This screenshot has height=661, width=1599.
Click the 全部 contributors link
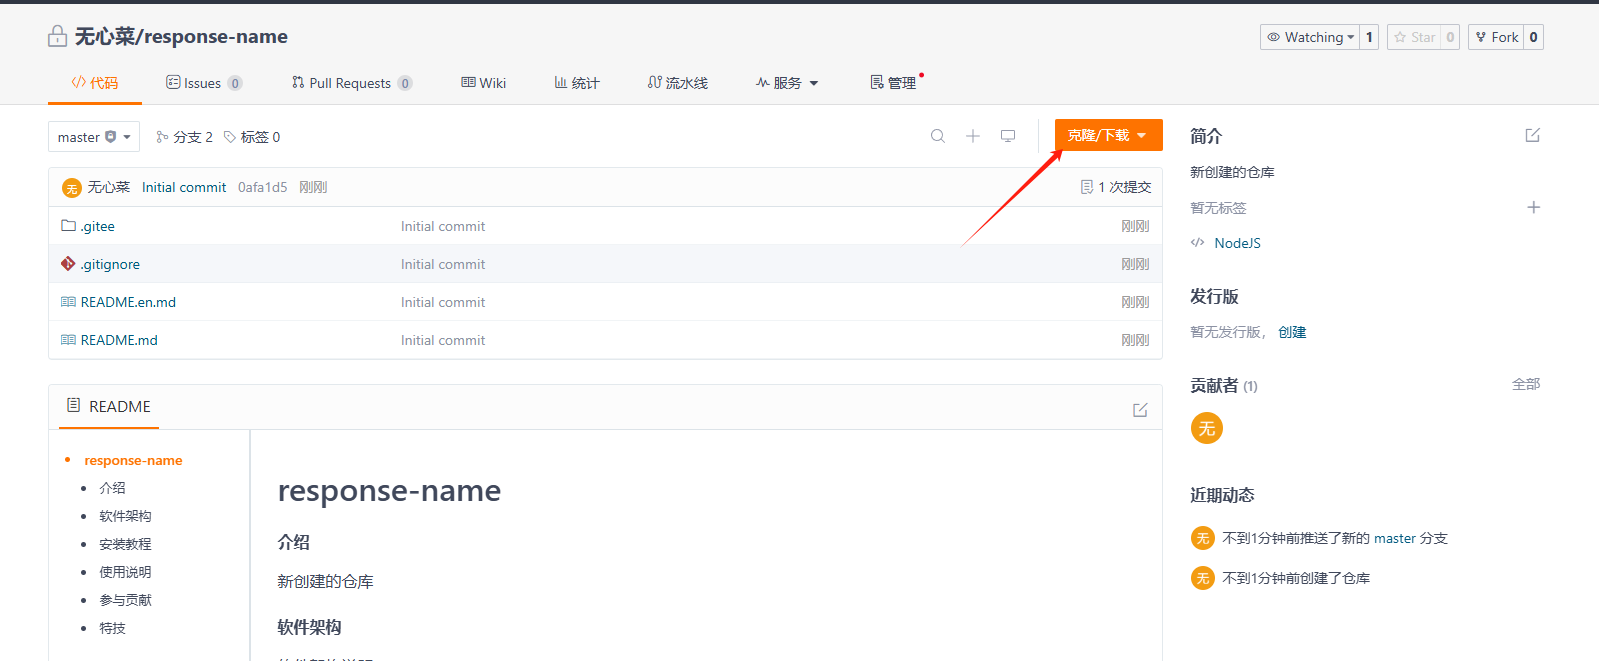pos(1526,384)
